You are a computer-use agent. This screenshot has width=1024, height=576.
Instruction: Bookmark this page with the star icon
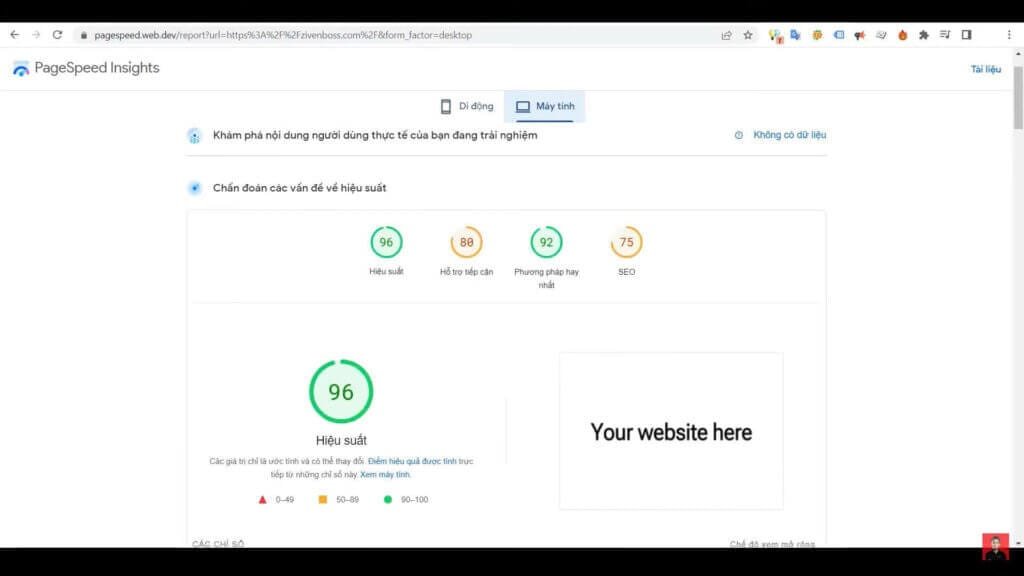[x=748, y=35]
